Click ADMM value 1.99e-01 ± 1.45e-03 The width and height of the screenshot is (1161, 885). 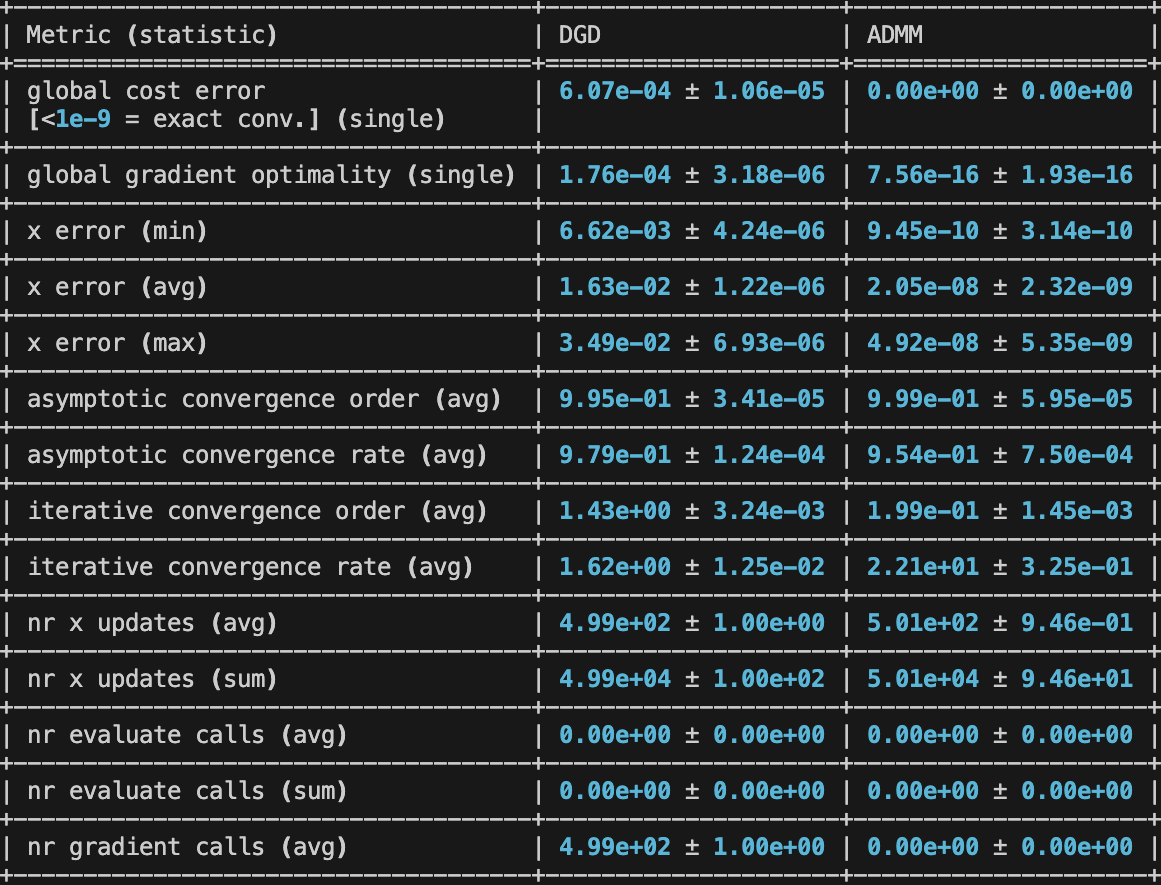(x=1000, y=511)
